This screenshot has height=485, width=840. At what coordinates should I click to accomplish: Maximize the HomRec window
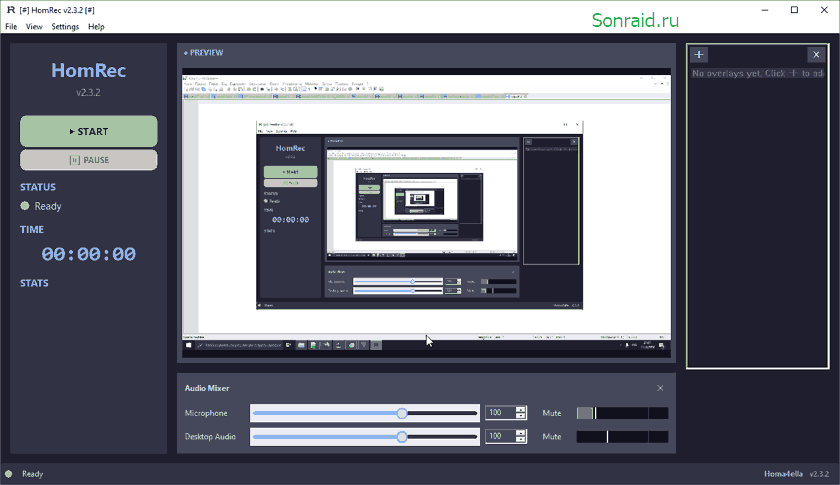click(x=794, y=10)
